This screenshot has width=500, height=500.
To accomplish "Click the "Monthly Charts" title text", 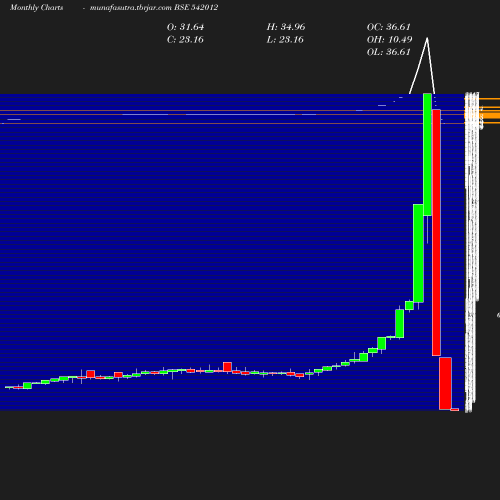I will click(x=36, y=7).
